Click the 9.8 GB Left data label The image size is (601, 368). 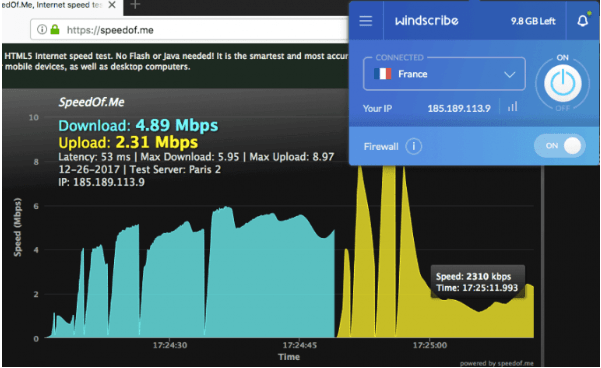click(533, 21)
